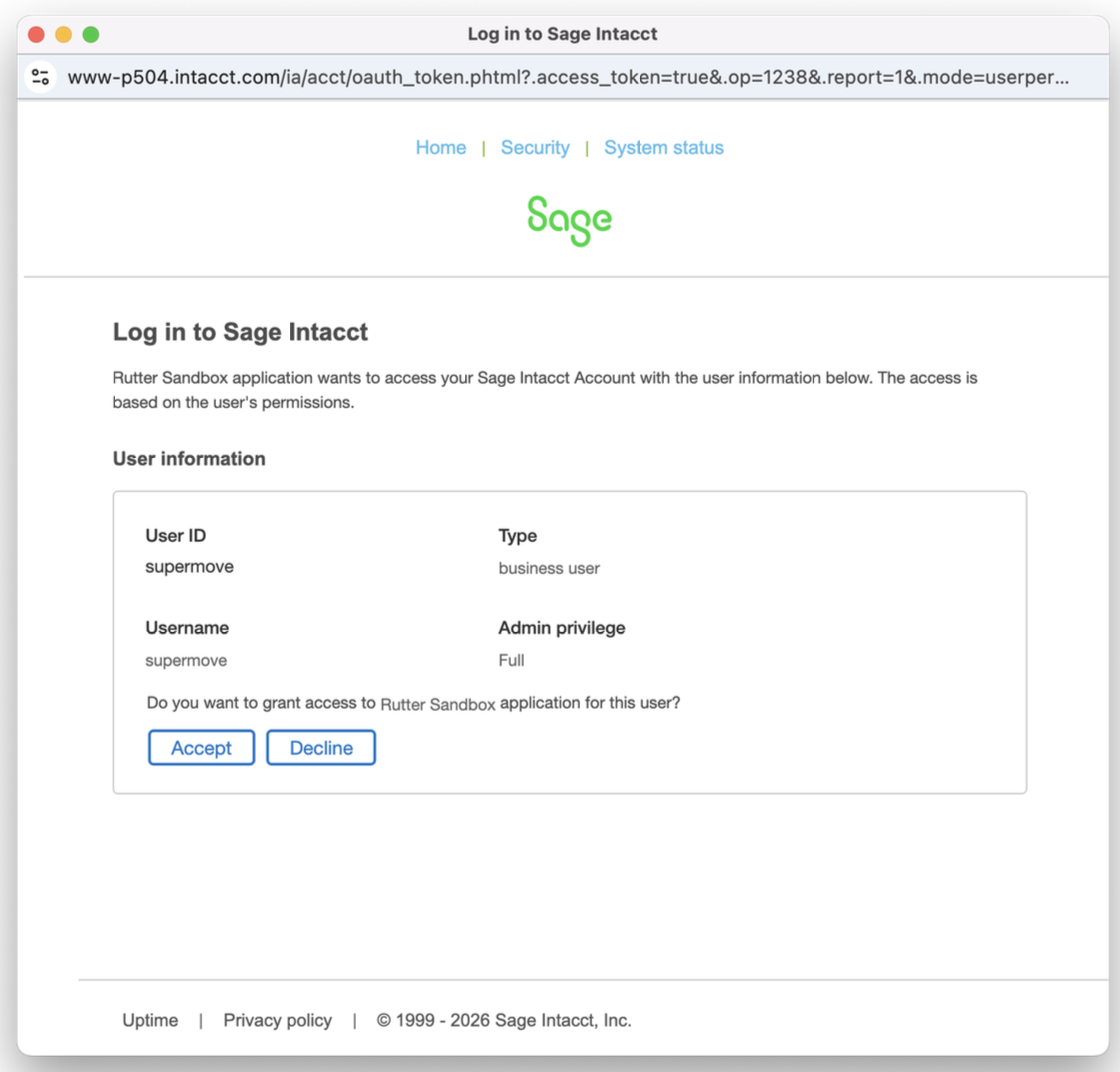
Task: Click the 'supermove' value under User ID
Action: (x=189, y=567)
